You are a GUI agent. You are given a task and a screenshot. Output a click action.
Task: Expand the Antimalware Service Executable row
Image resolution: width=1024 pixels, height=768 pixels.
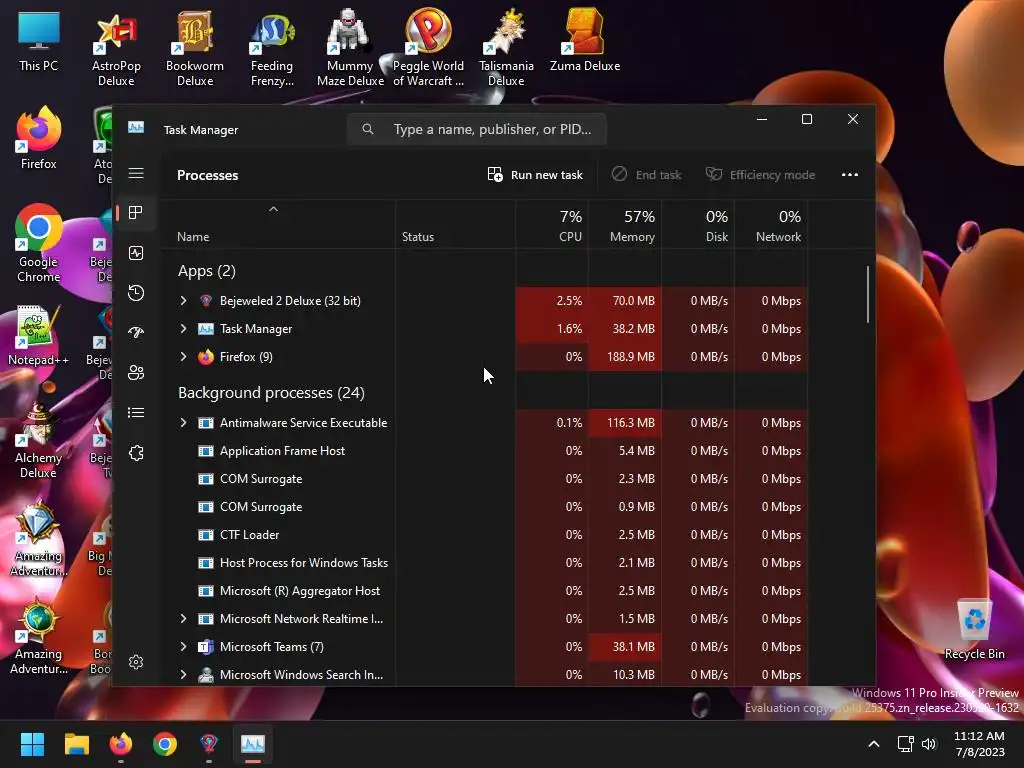184,423
